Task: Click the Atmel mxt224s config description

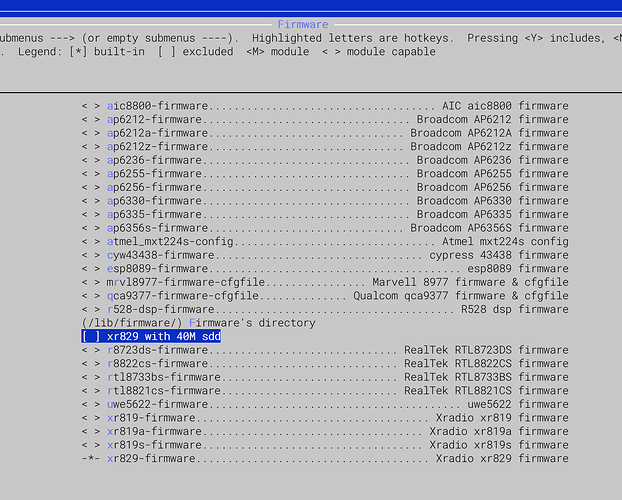Action: coord(505,241)
